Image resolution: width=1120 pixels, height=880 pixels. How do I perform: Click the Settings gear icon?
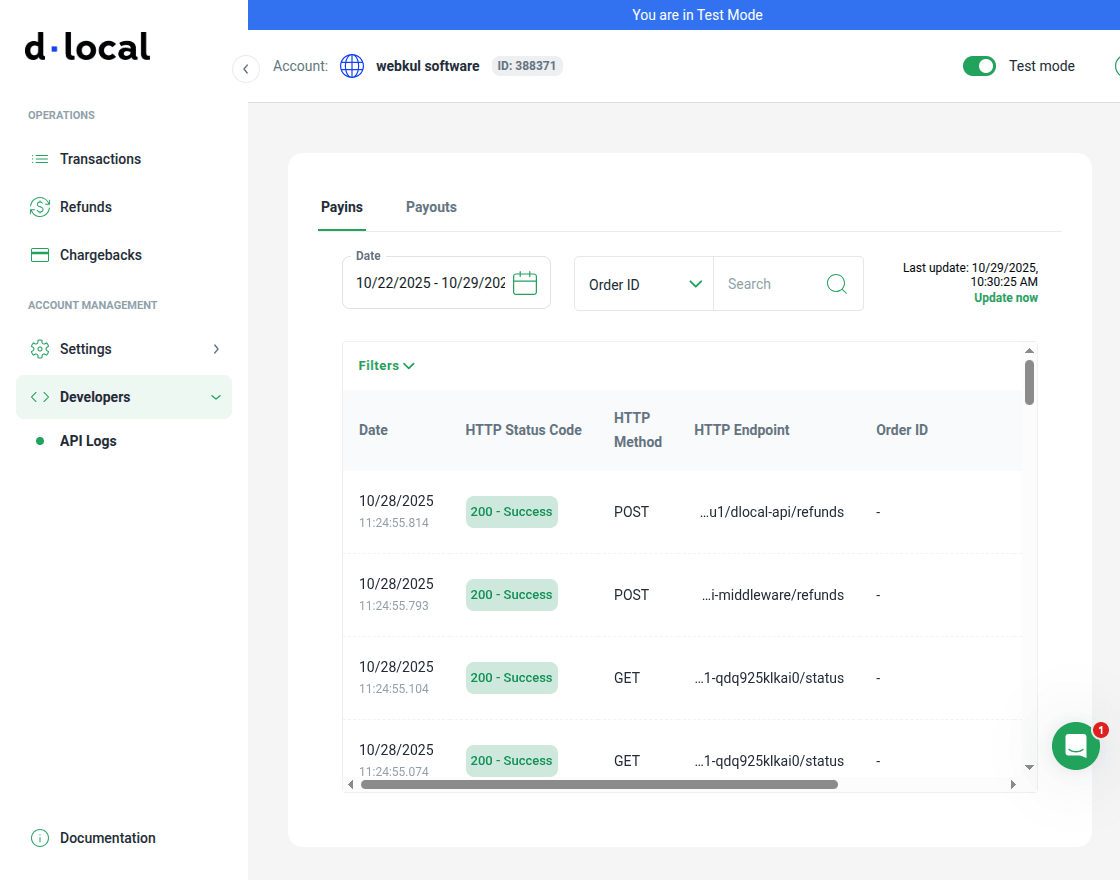coord(39,348)
